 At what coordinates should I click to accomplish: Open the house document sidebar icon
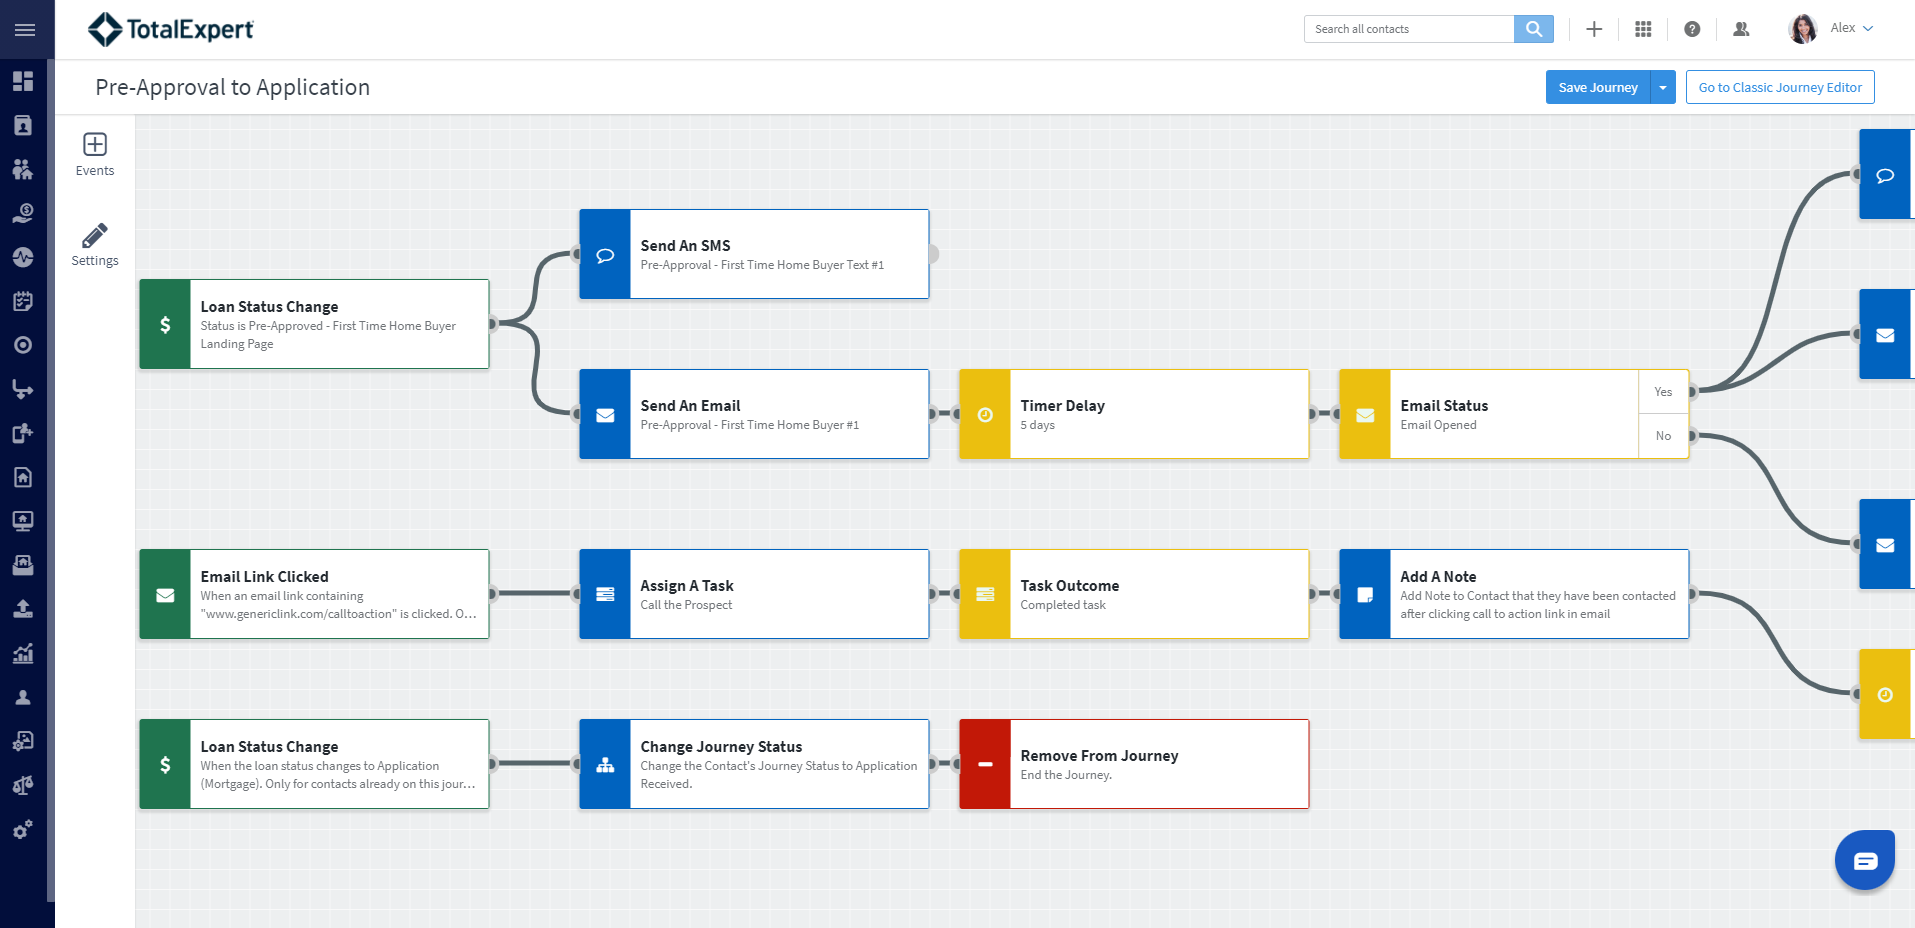23,477
